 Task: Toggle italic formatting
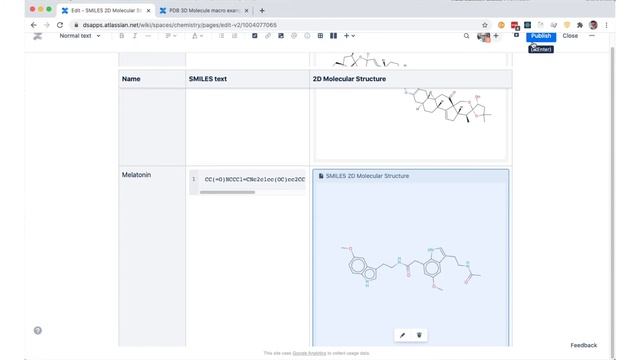pos(135,36)
